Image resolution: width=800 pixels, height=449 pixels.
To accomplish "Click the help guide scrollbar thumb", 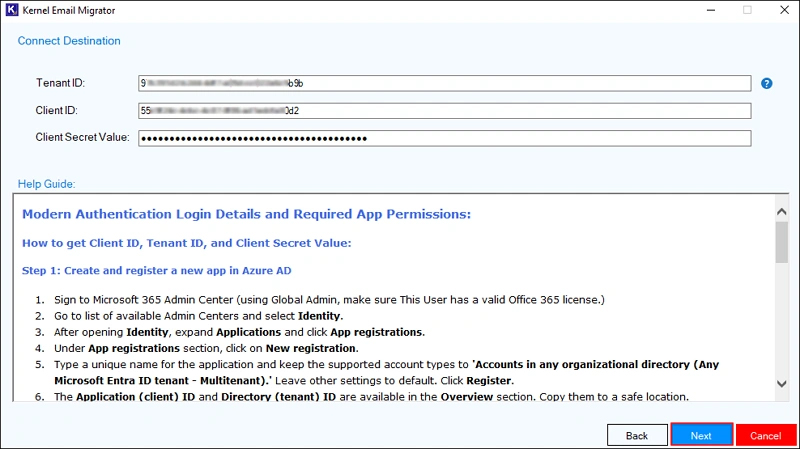I will coord(782,242).
